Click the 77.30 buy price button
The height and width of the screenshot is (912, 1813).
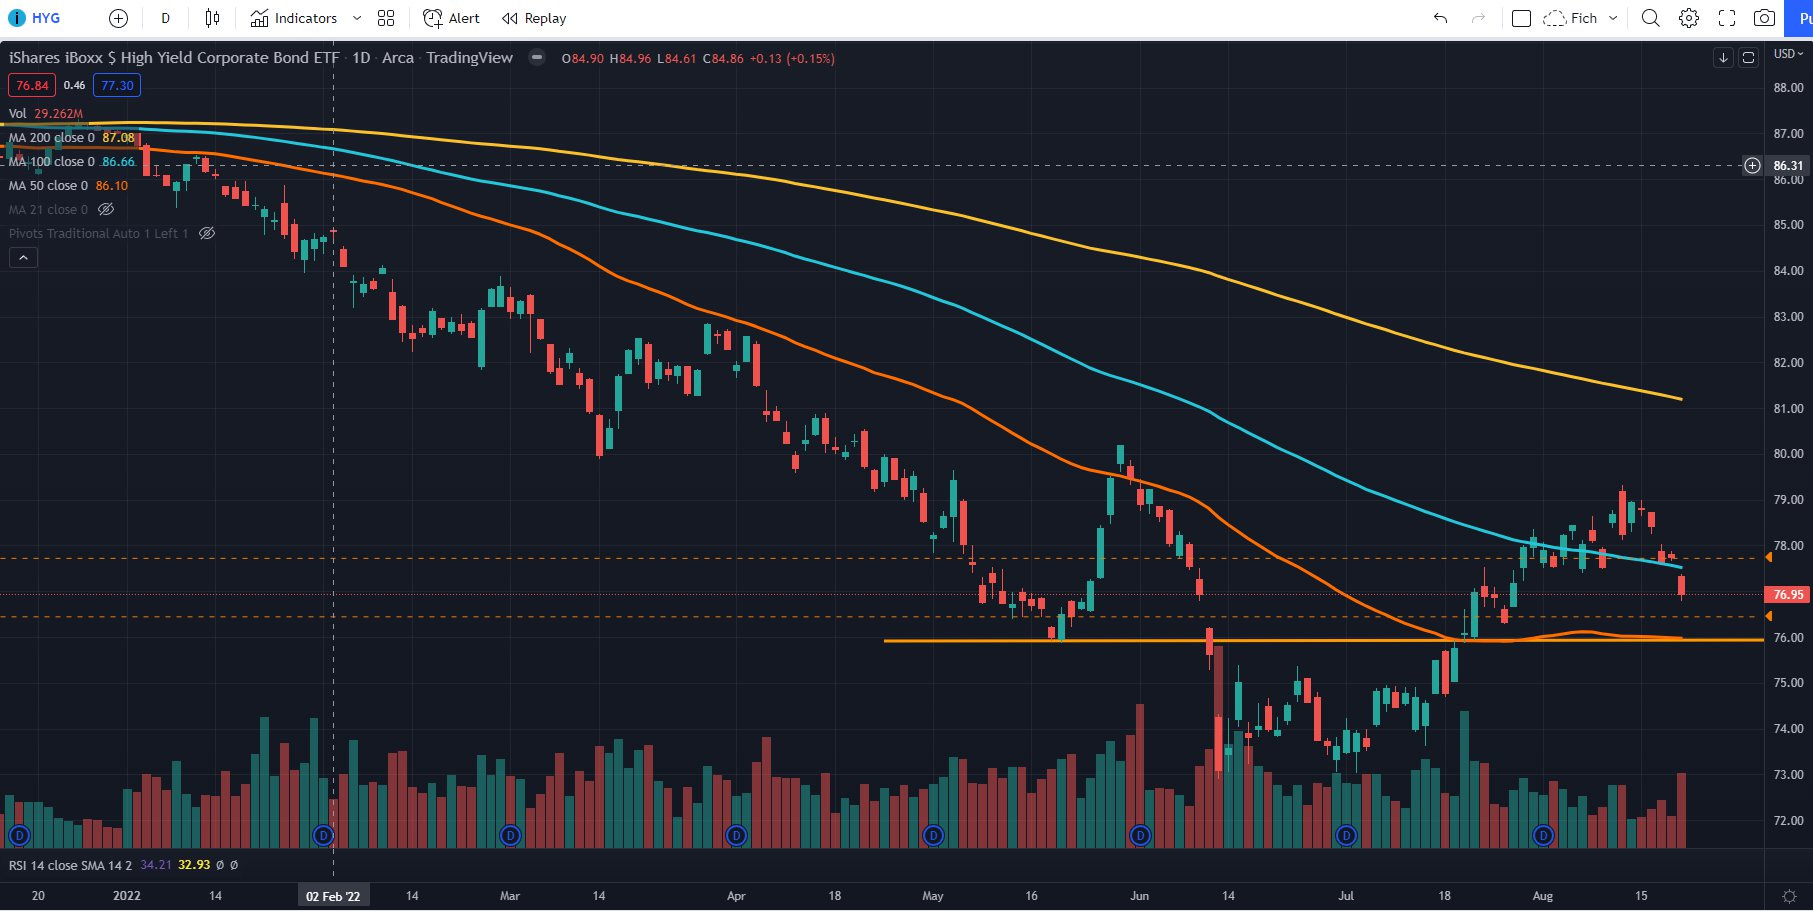pyautogui.click(x=117, y=86)
